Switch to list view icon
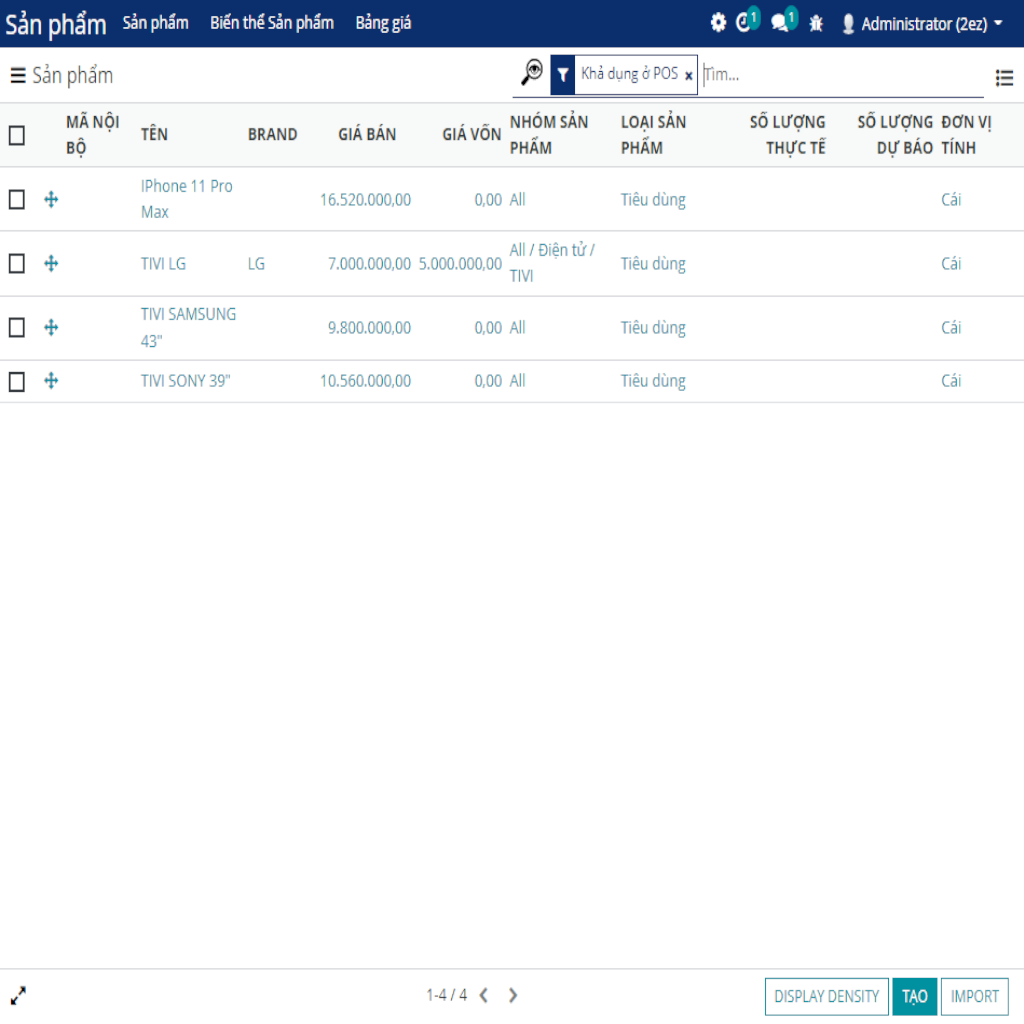The width and height of the screenshot is (1024, 1024). pos(1004,78)
